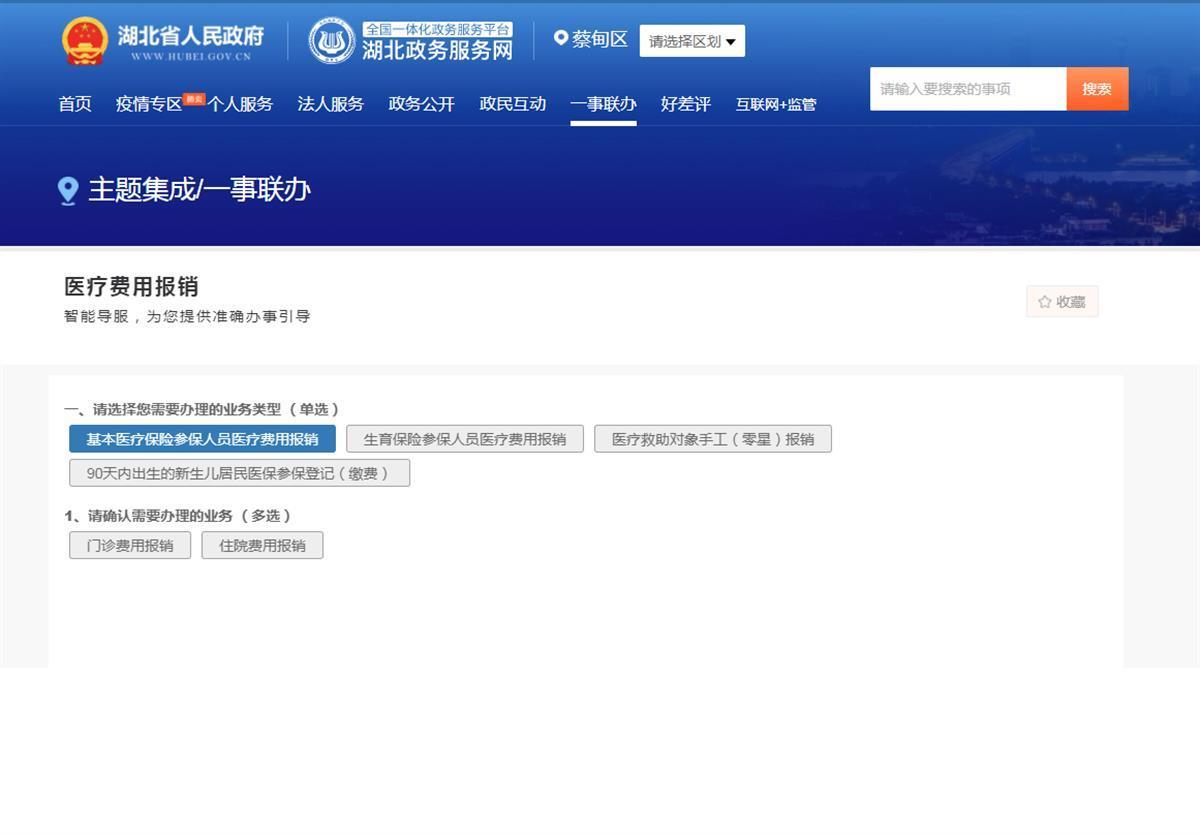Click the red badge on 疫情专区

(x=194, y=98)
